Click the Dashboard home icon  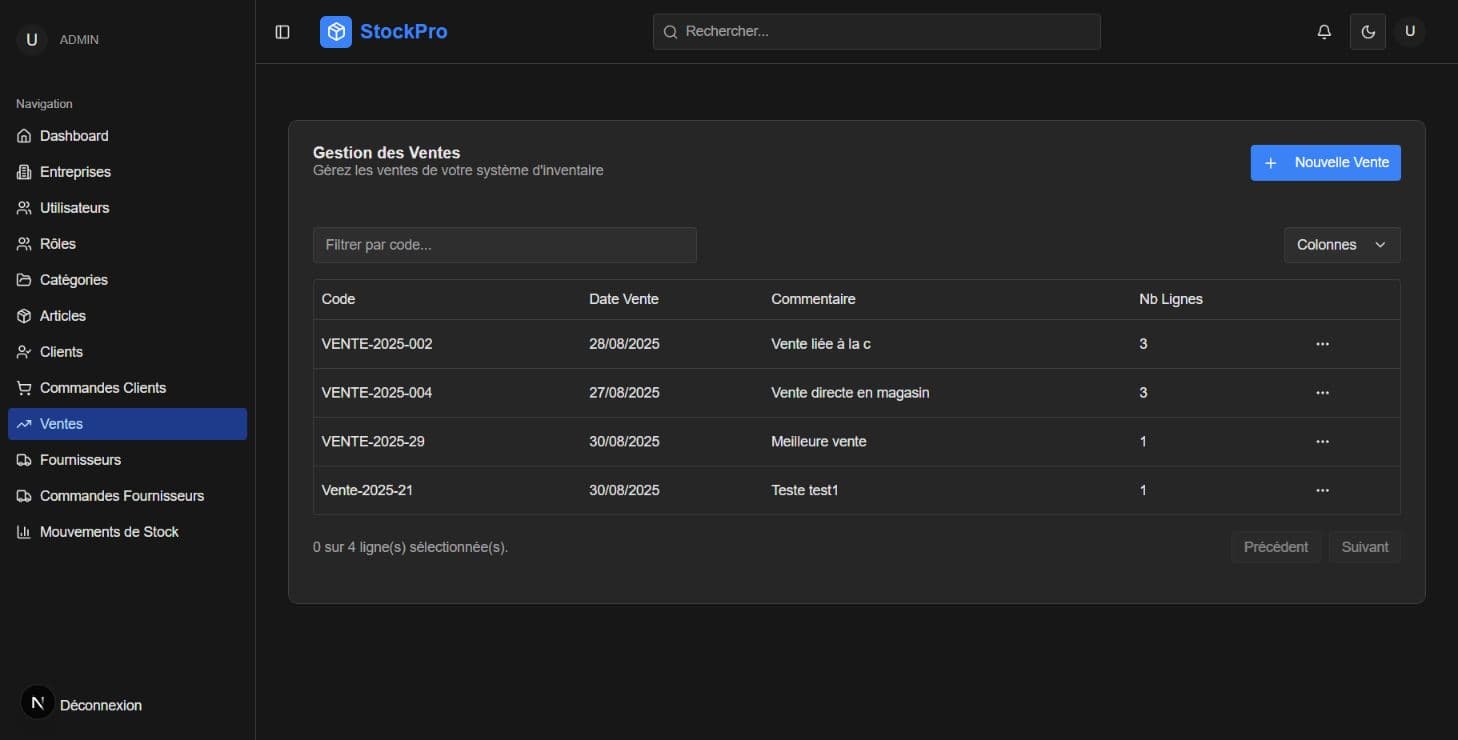[x=24, y=136]
